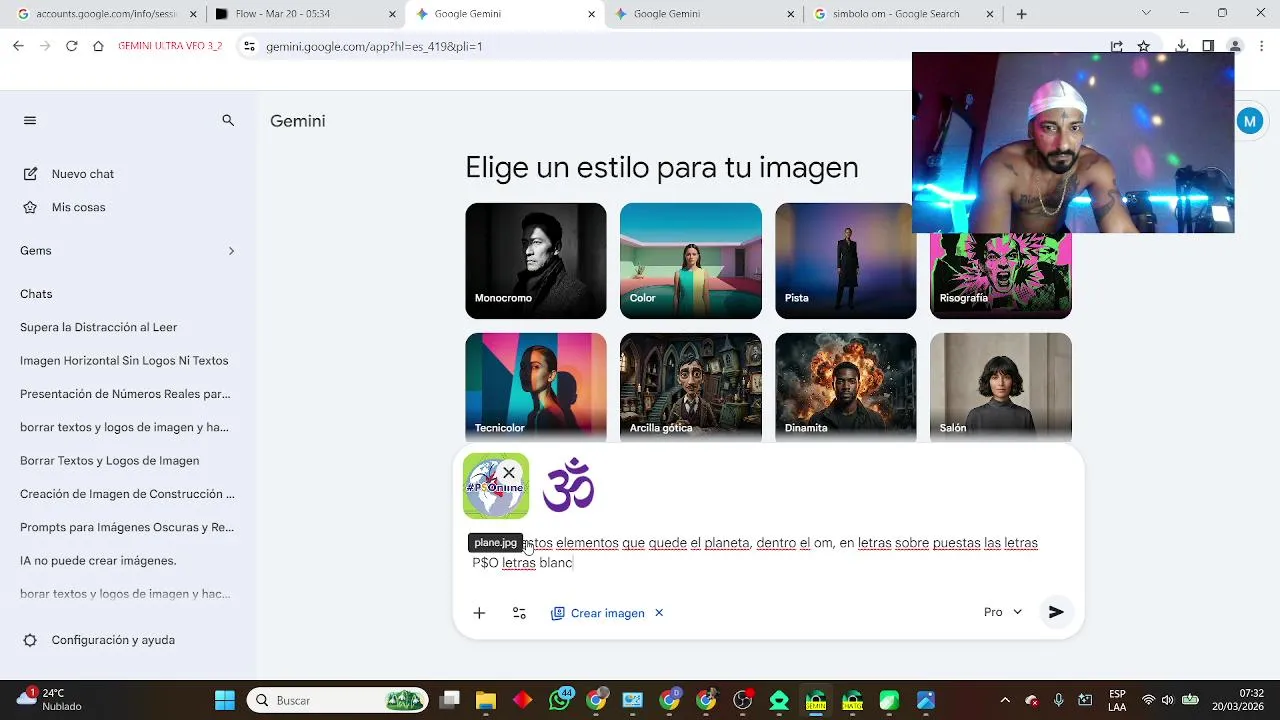Toggle the Crear imagen tool chip

coord(598,613)
